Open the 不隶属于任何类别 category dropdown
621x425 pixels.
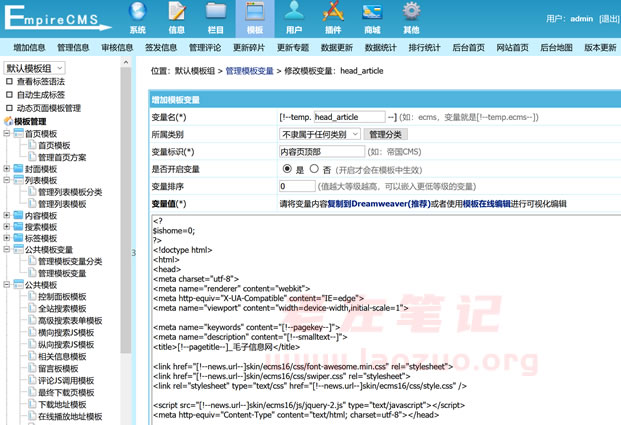(319, 134)
